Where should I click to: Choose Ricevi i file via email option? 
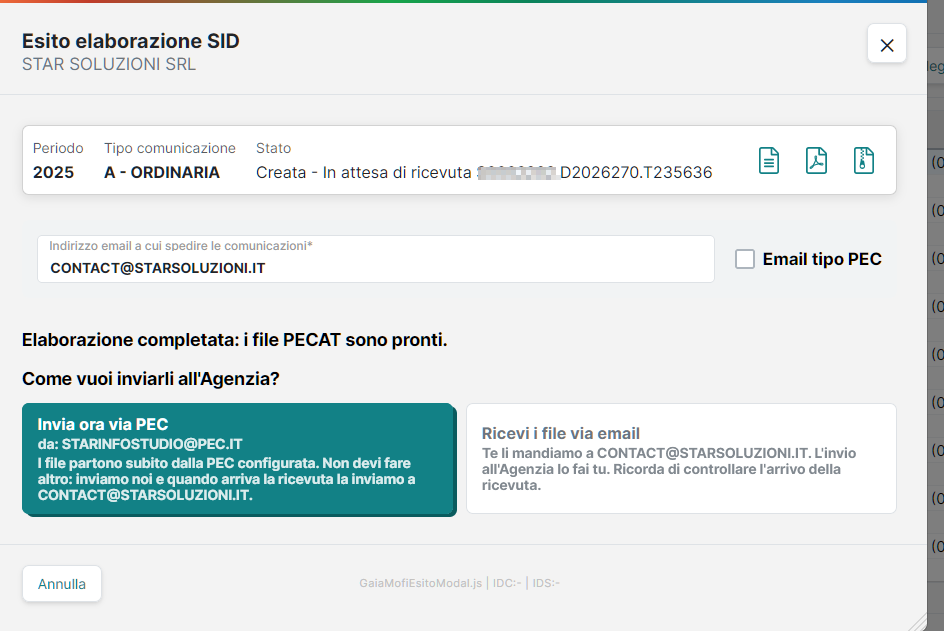click(x=681, y=458)
